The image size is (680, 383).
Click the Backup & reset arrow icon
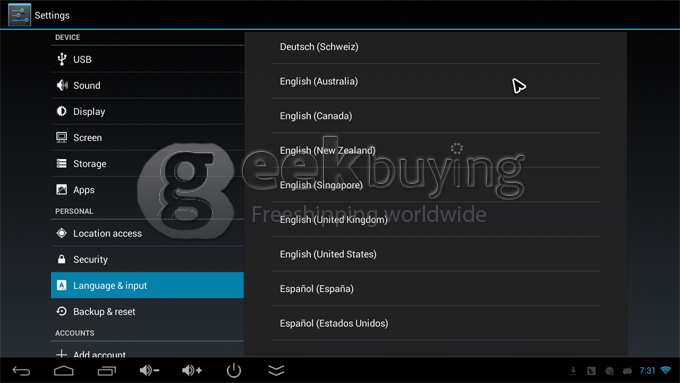click(x=62, y=311)
